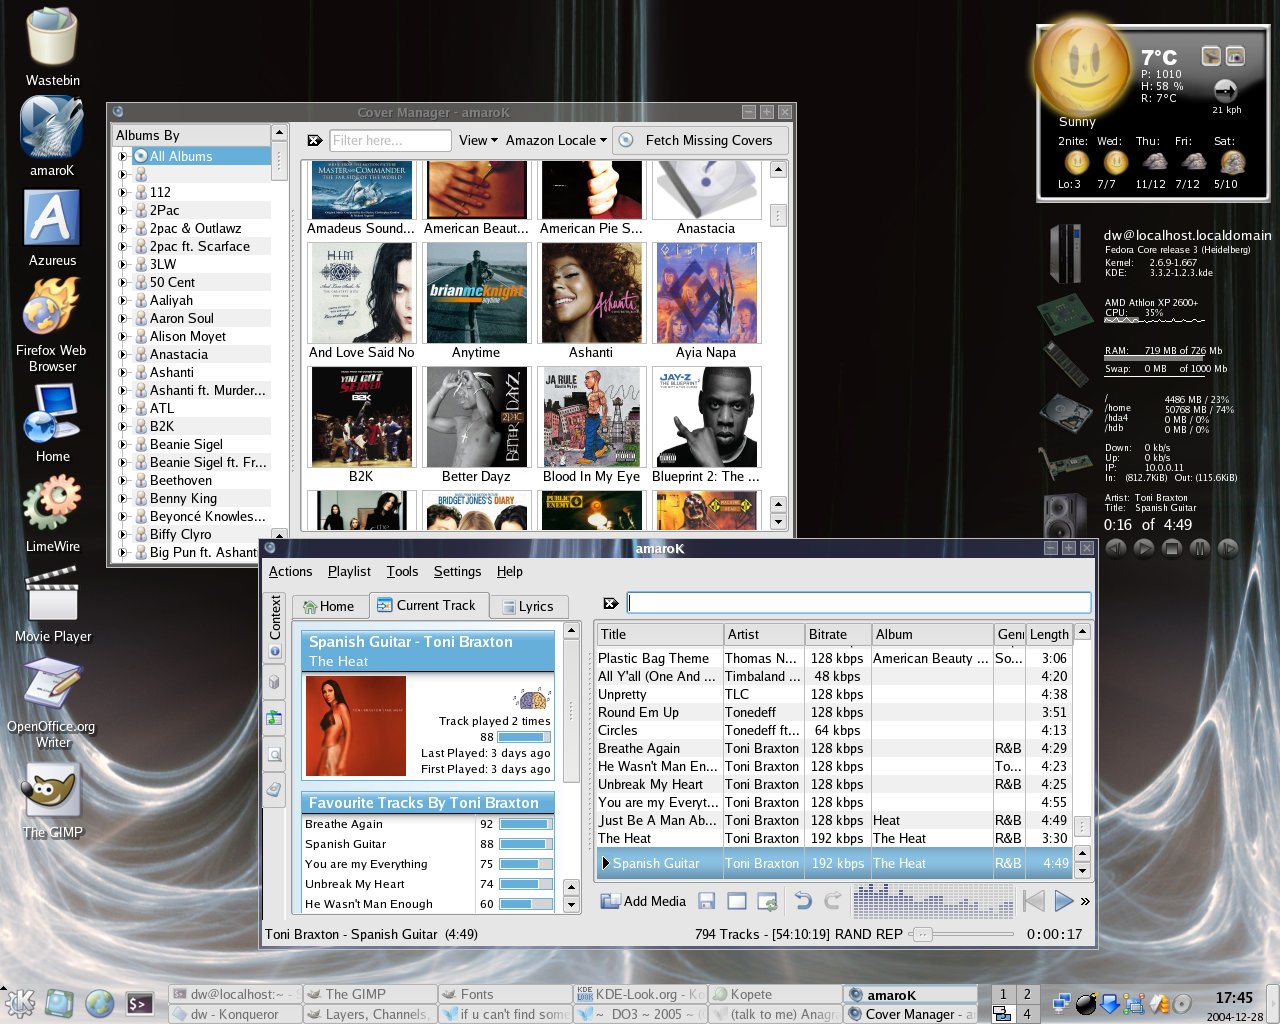Open the KDE K menu in the panel

click(20, 1003)
